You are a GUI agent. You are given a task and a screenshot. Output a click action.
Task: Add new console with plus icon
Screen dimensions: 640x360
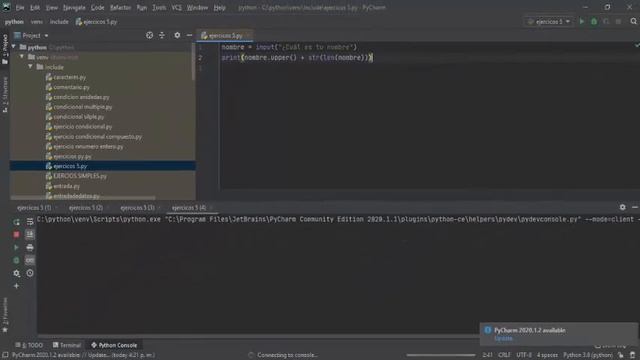click(x=16, y=286)
